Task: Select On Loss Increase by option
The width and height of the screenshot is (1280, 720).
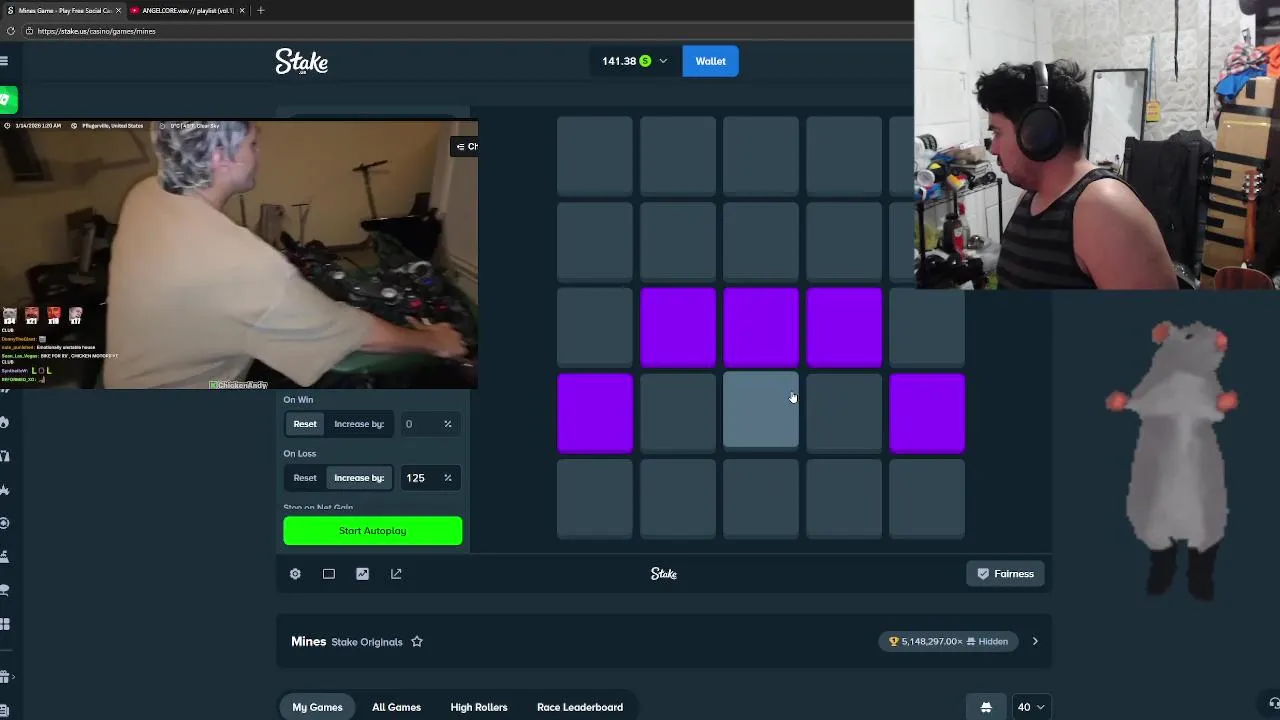Action: click(x=359, y=478)
